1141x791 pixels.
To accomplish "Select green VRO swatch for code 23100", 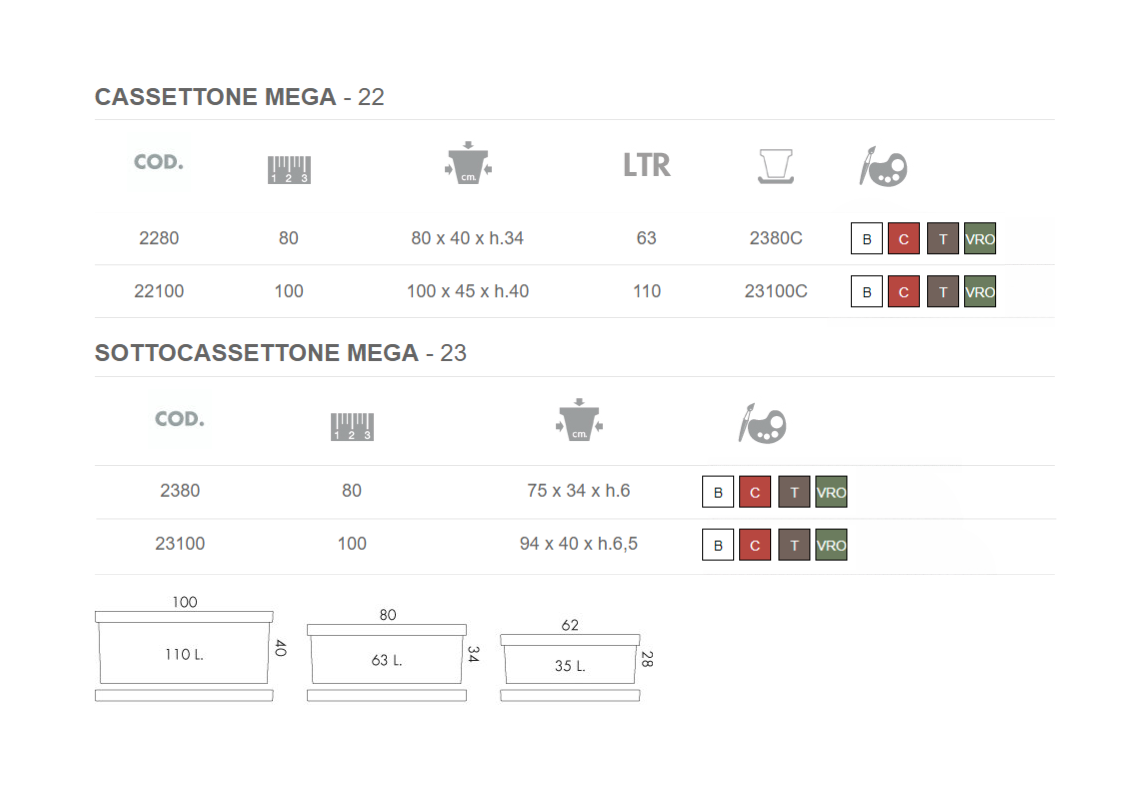I will click(x=831, y=545).
